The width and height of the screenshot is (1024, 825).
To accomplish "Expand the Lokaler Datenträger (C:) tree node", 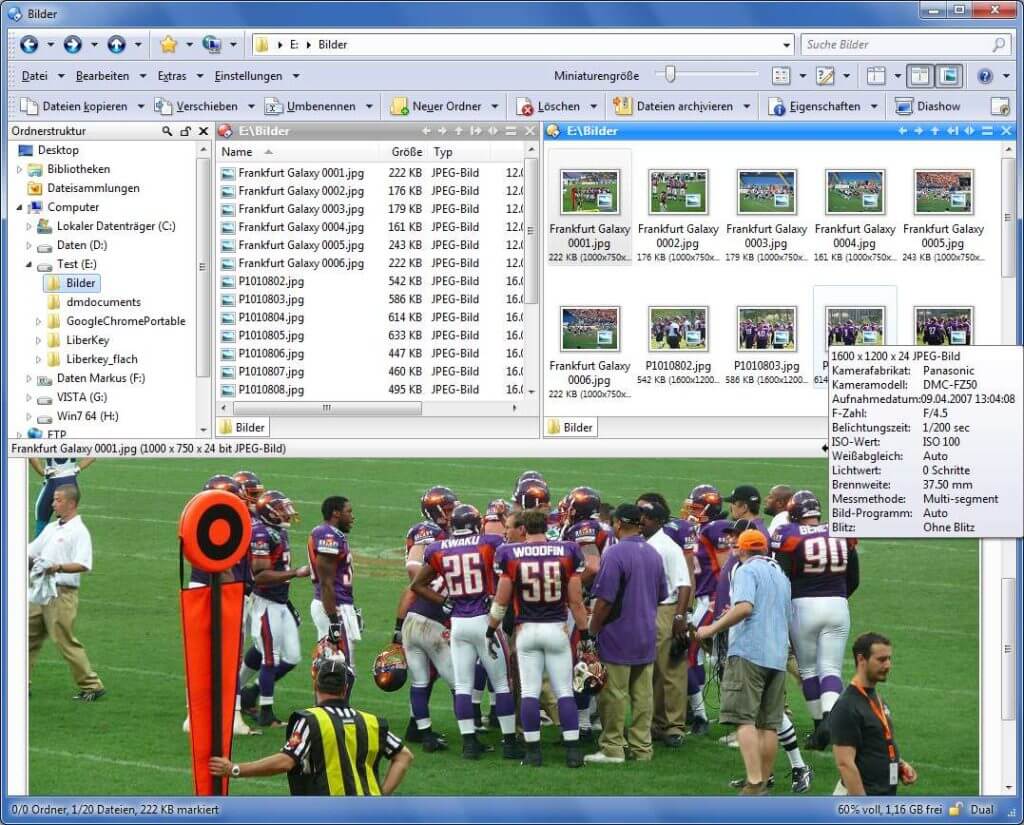I will (x=27, y=226).
